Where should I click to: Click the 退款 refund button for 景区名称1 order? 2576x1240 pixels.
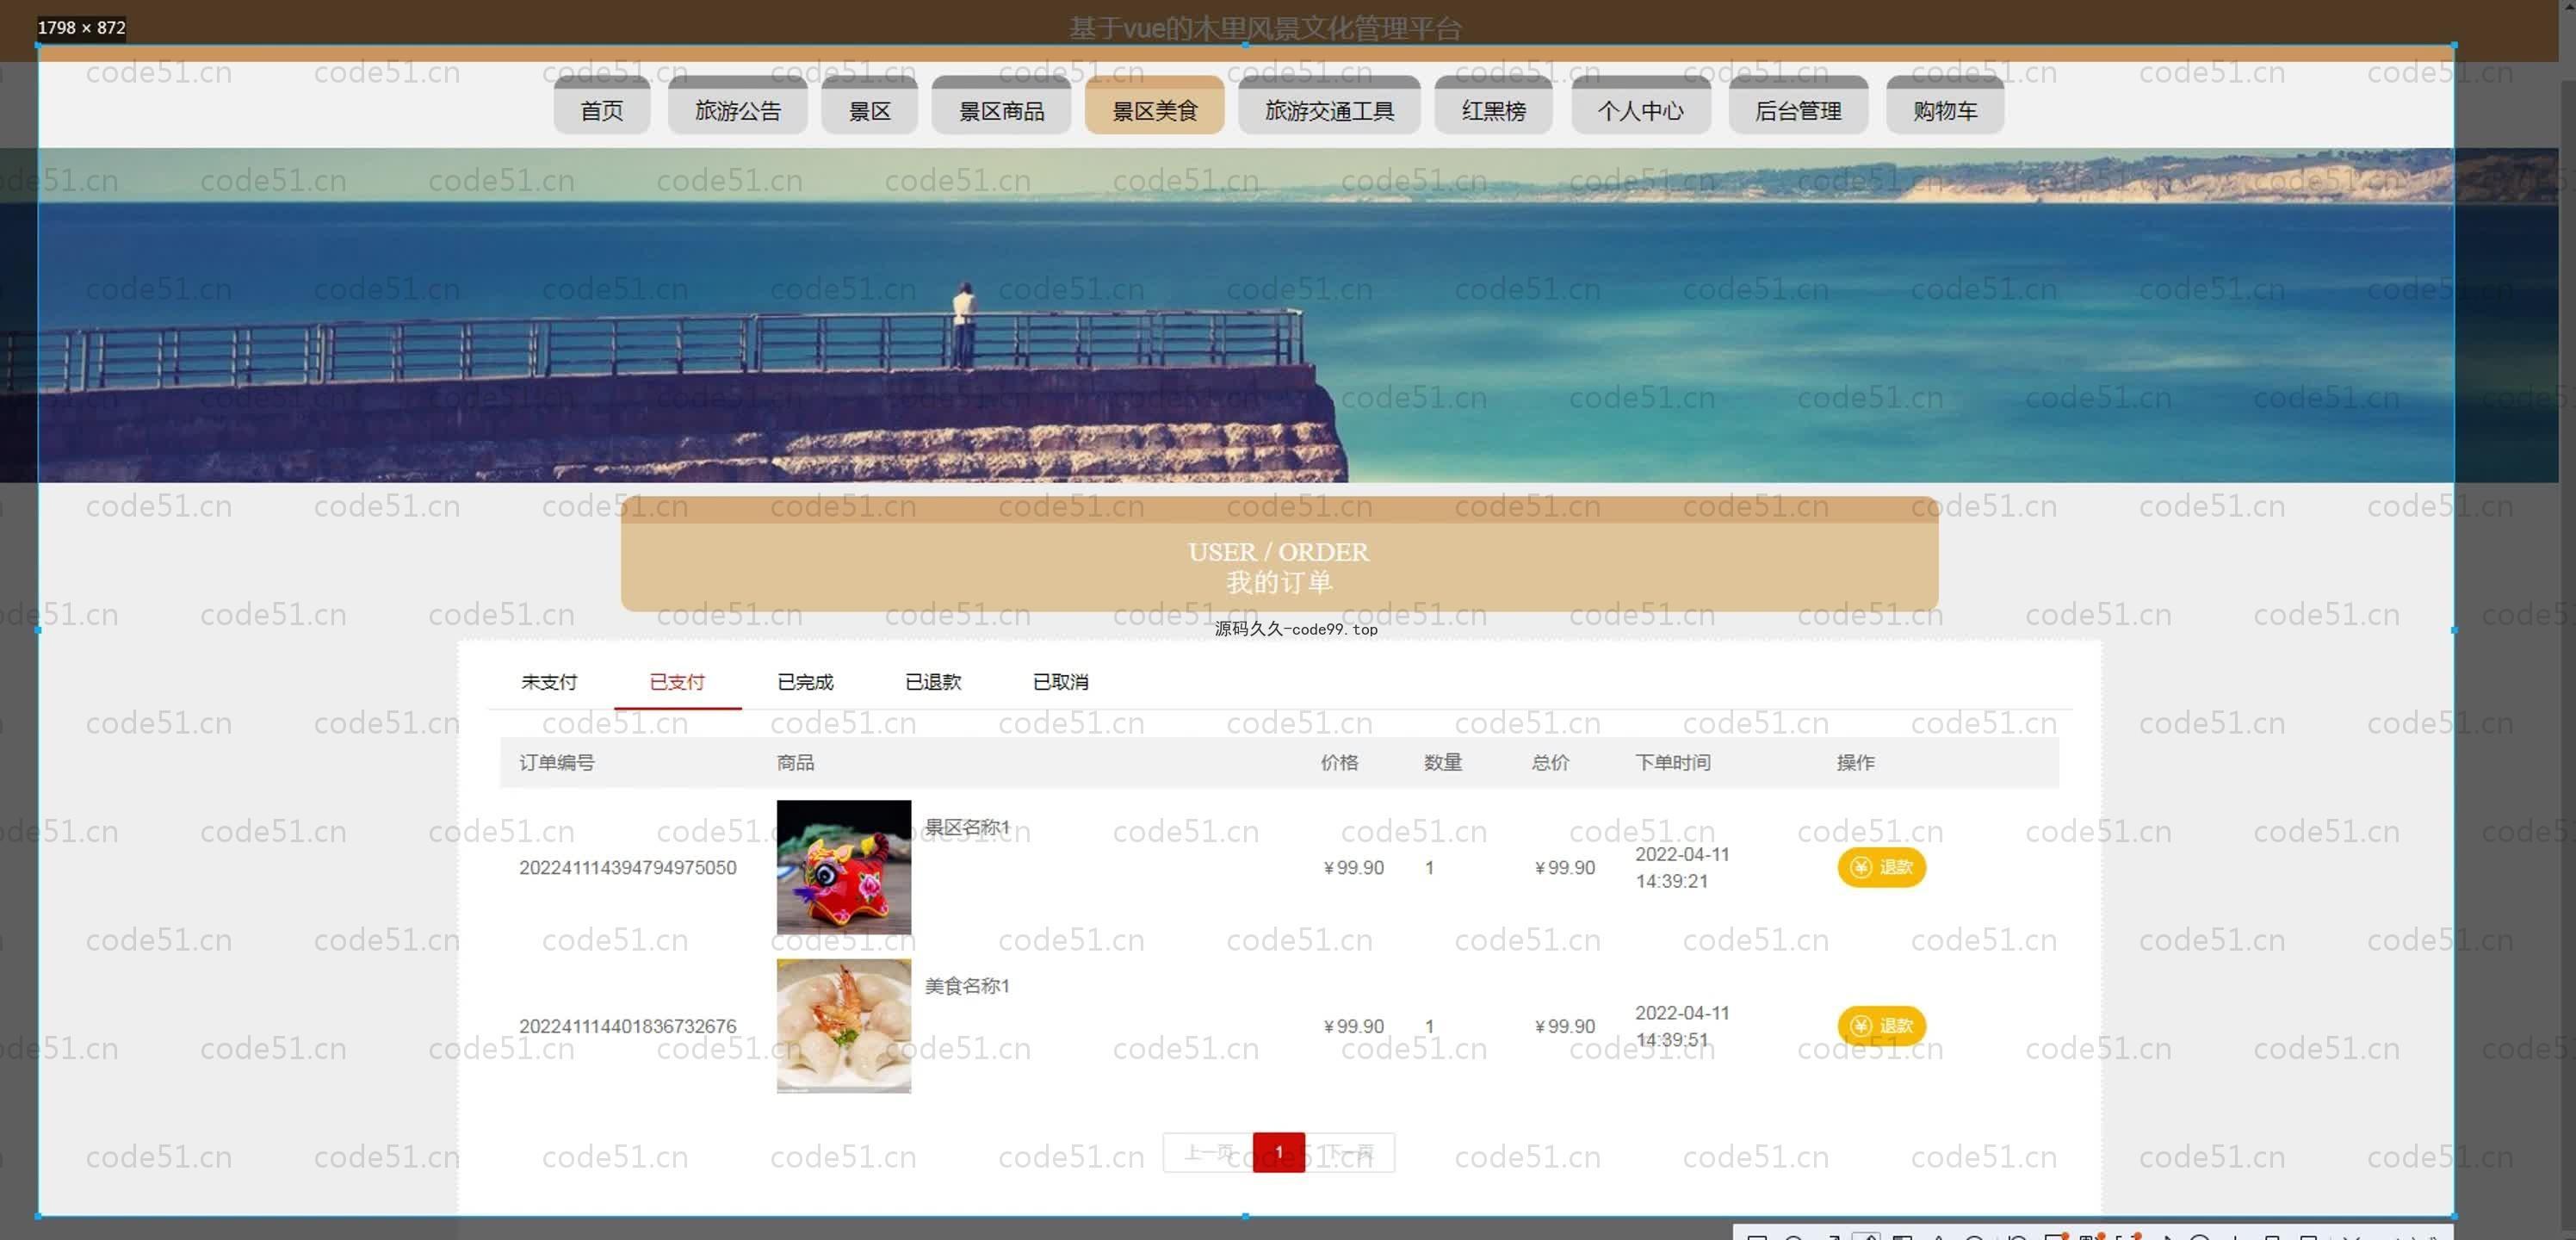[1880, 867]
